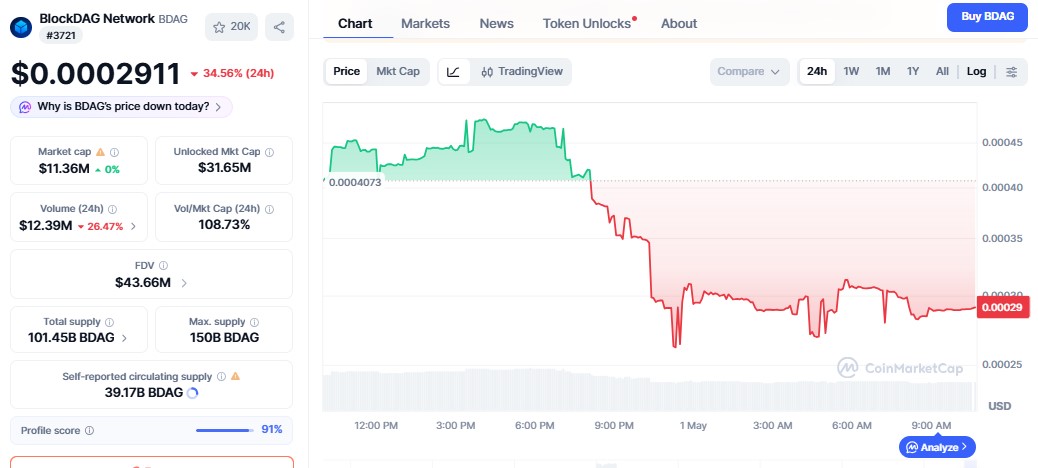Click the $31.65M unlocked cap value

coord(224,167)
